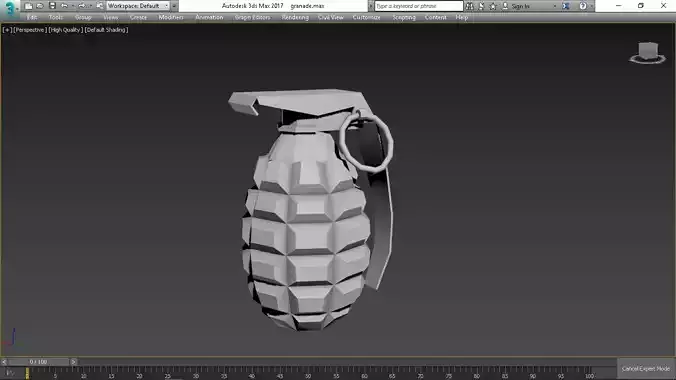Click the Open File icon

(40, 6)
